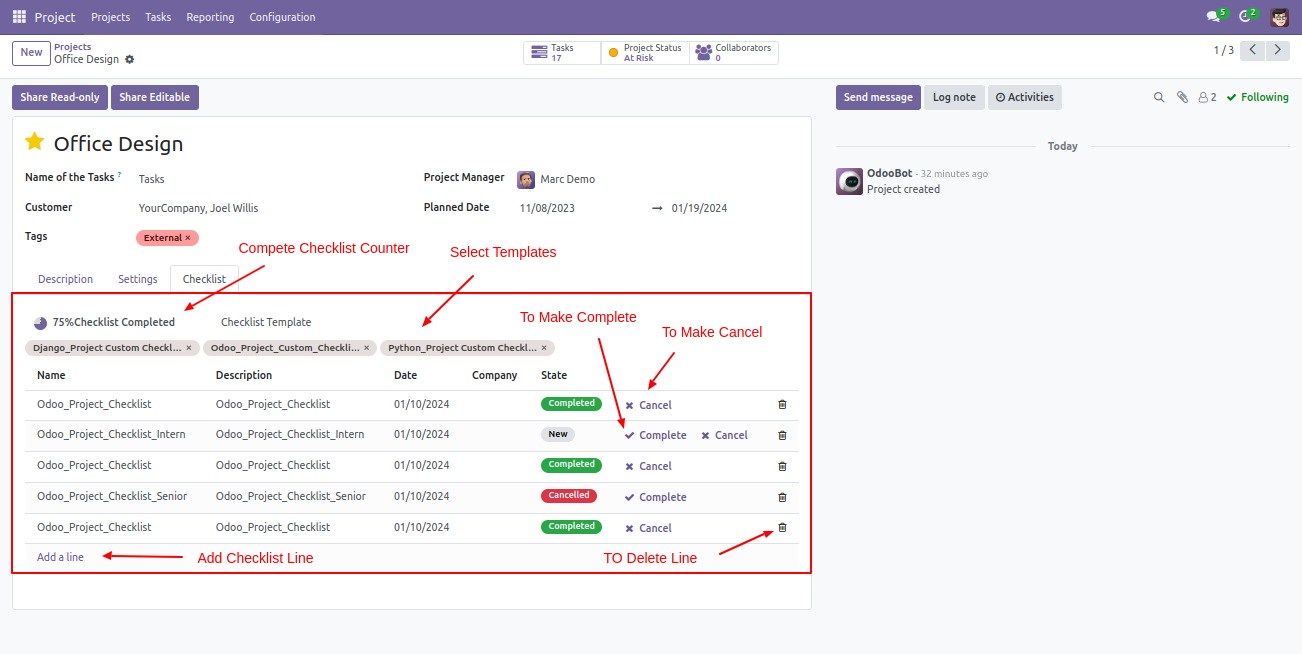Go to the previous record arrow
Viewport: 1302px width, 654px height.
click(x=1252, y=50)
